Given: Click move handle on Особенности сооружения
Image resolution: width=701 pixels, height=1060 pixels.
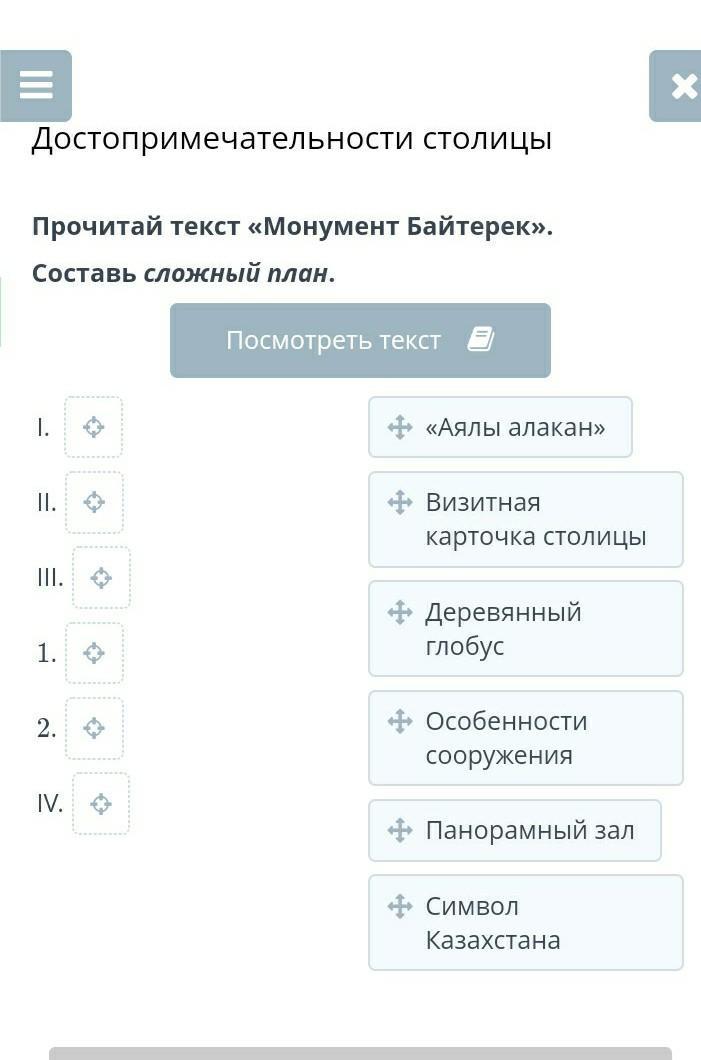Looking at the screenshot, I should pos(400,721).
